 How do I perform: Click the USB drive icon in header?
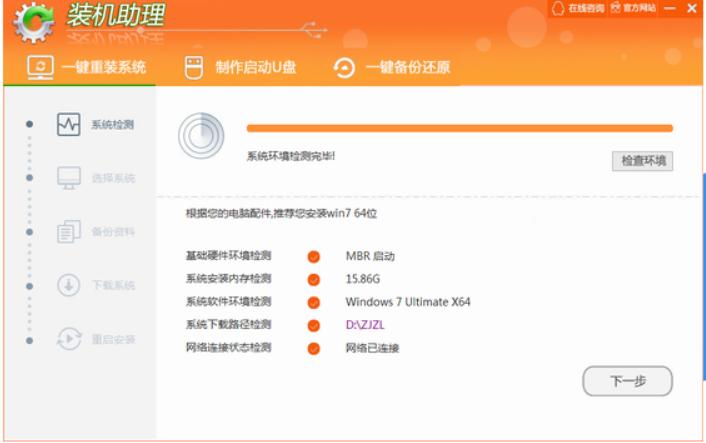(x=194, y=68)
